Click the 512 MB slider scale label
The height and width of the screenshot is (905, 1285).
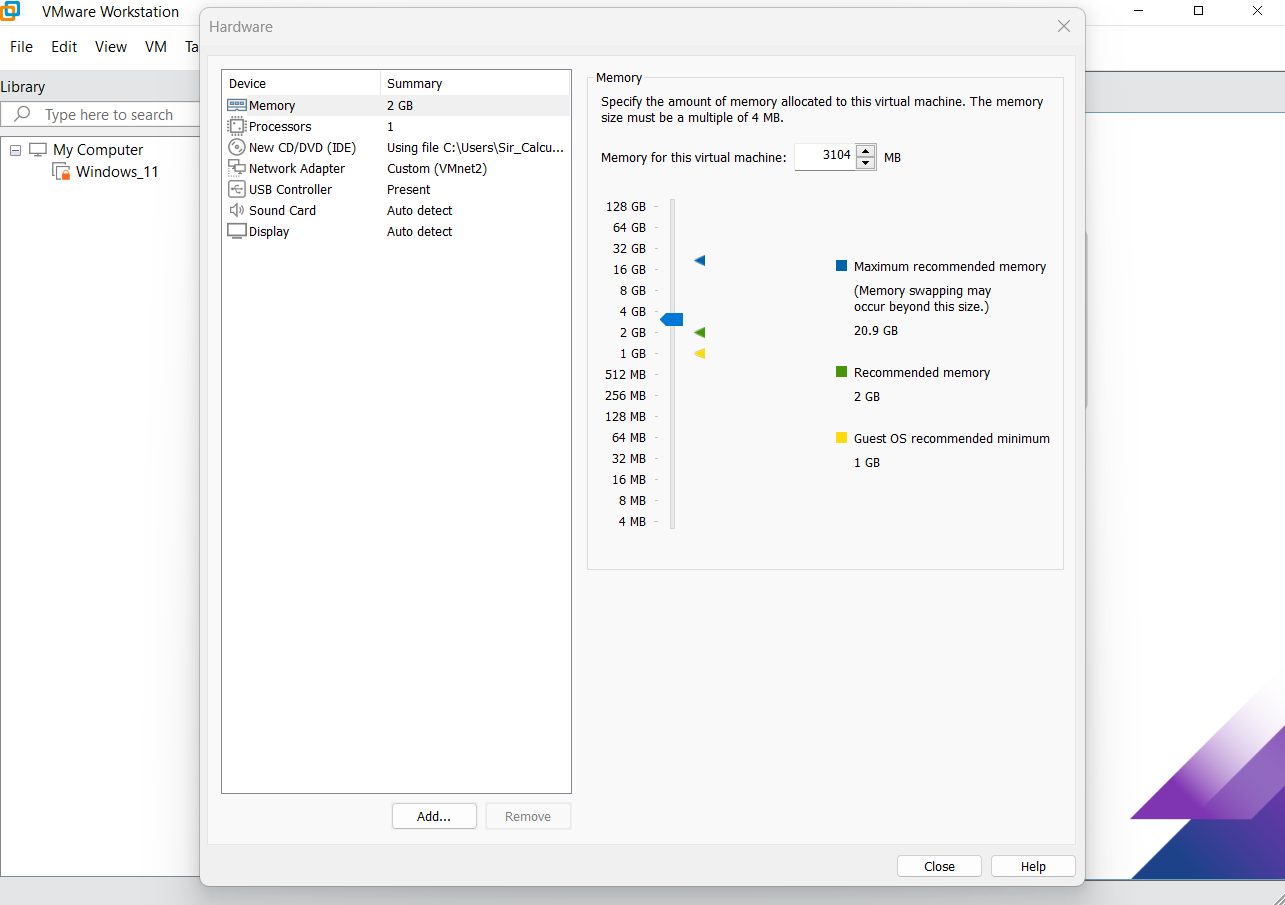[625, 374]
